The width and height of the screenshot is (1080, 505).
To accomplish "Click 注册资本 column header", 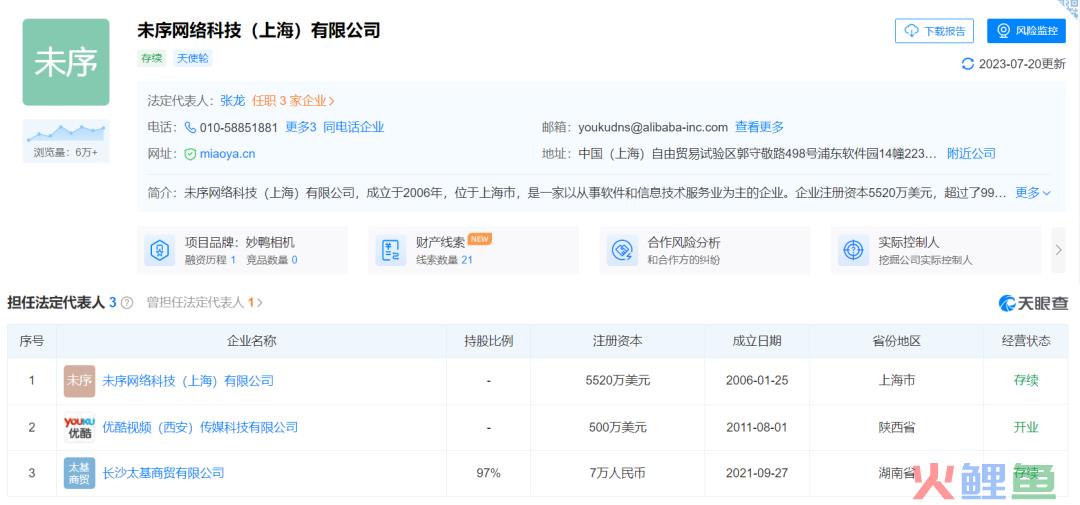I will [x=617, y=341].
